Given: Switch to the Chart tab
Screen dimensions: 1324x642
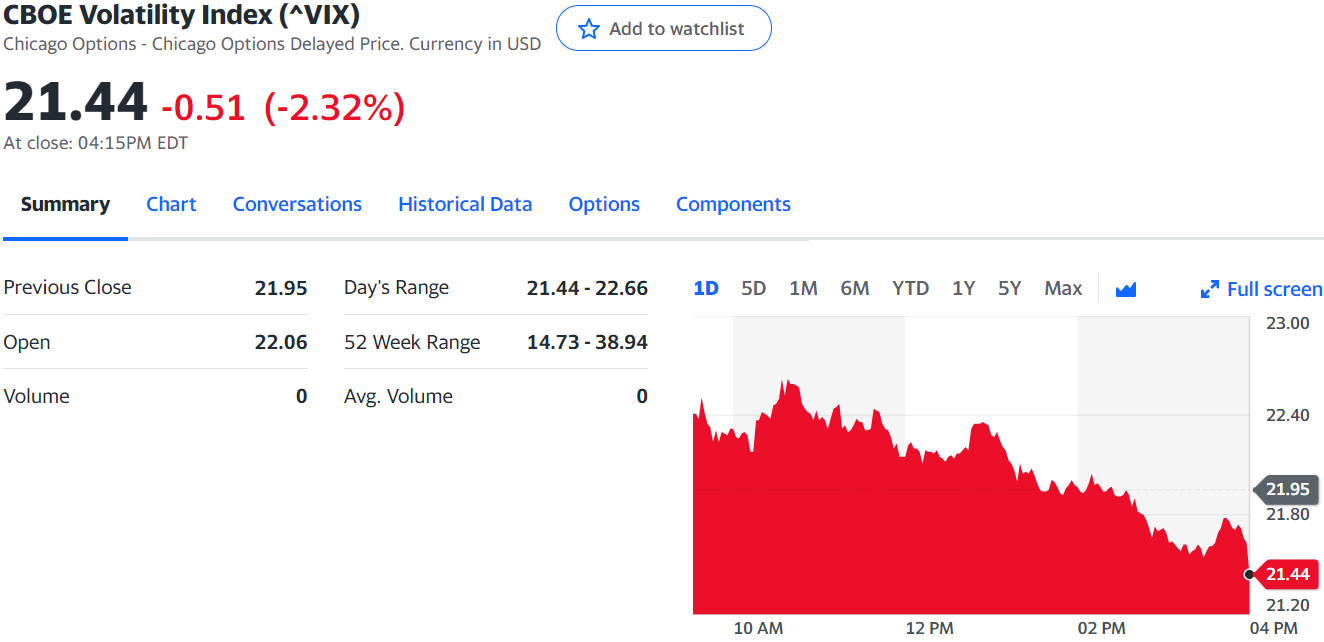Looking at the screenshot, I should [x=171, y=204].
